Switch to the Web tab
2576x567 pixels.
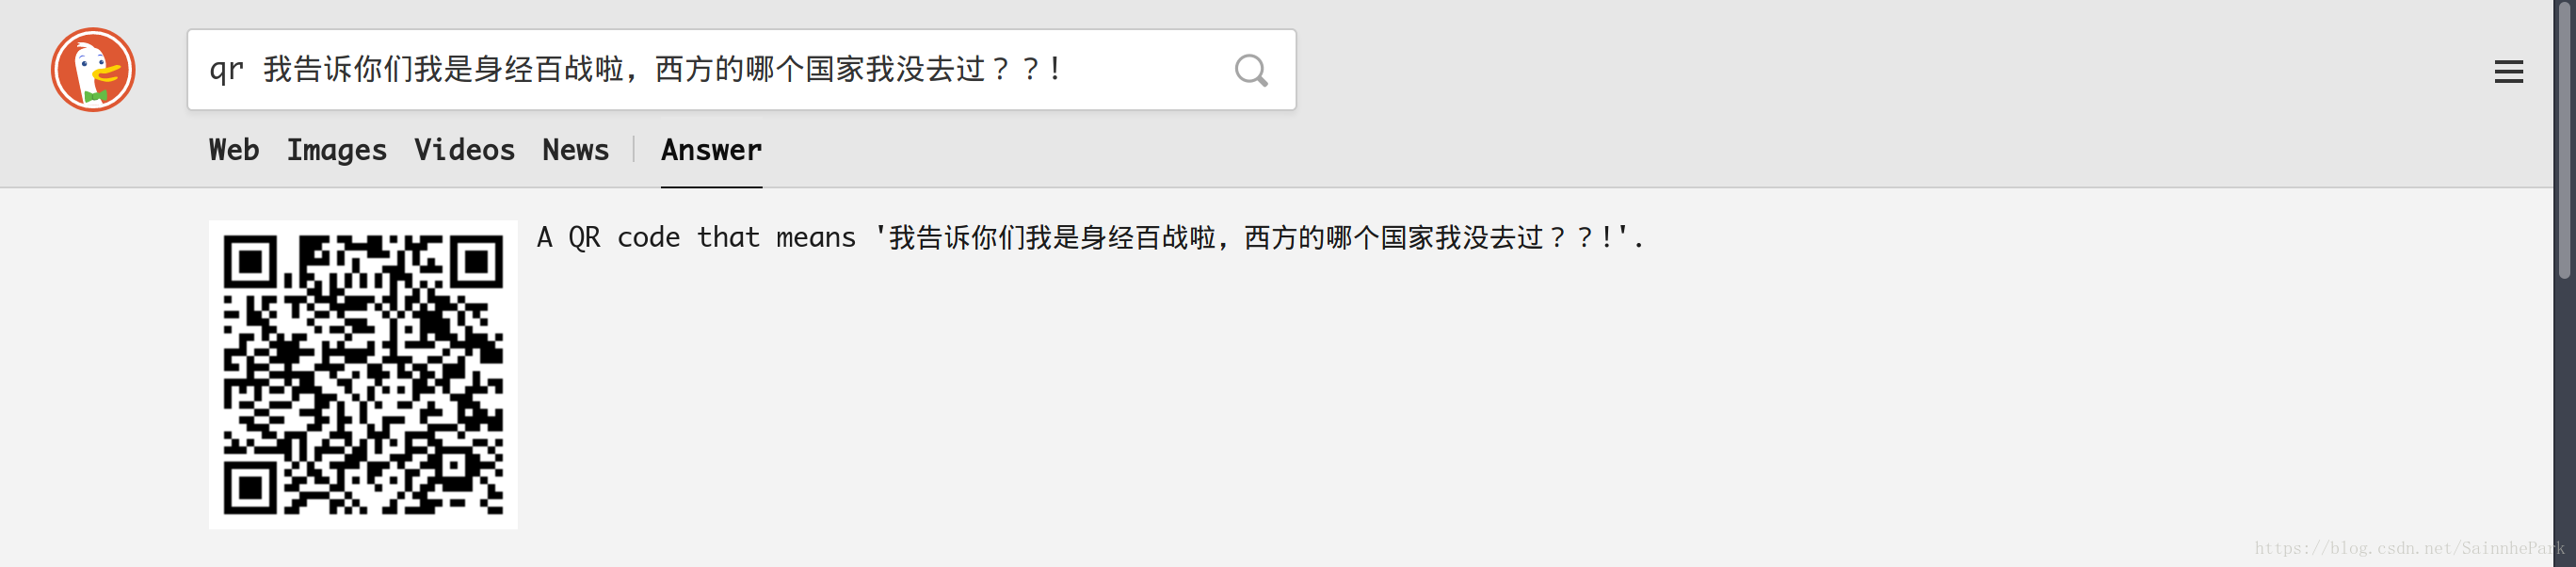tap(234, 150)
